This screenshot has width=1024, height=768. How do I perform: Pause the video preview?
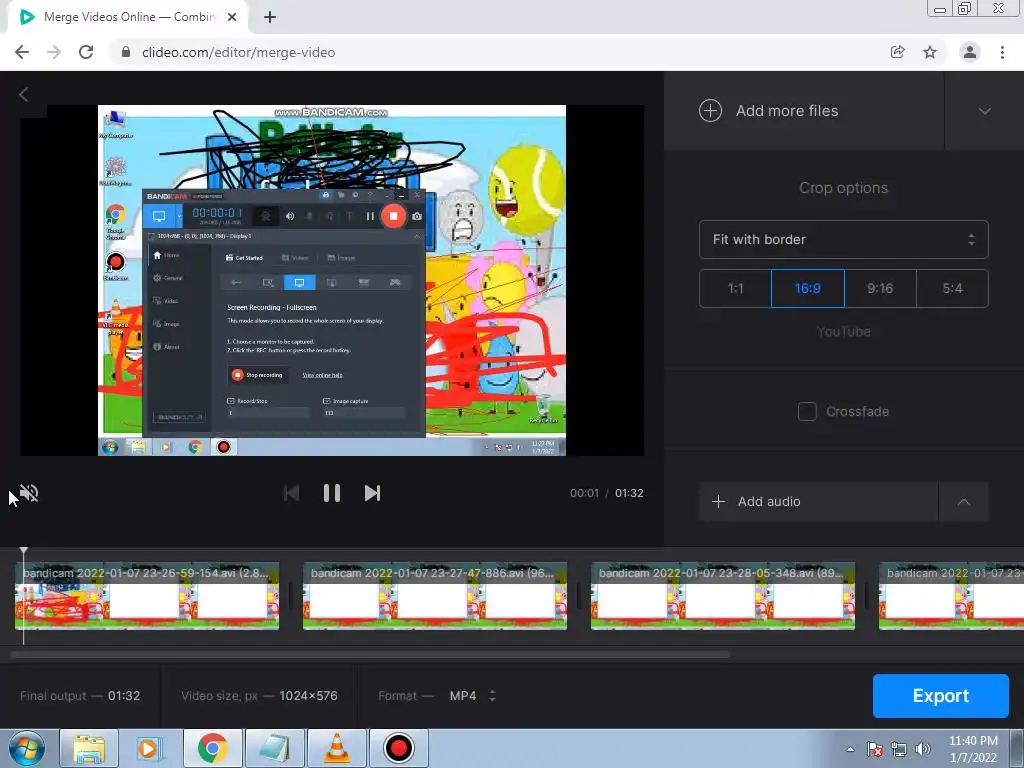coord(332,493)
